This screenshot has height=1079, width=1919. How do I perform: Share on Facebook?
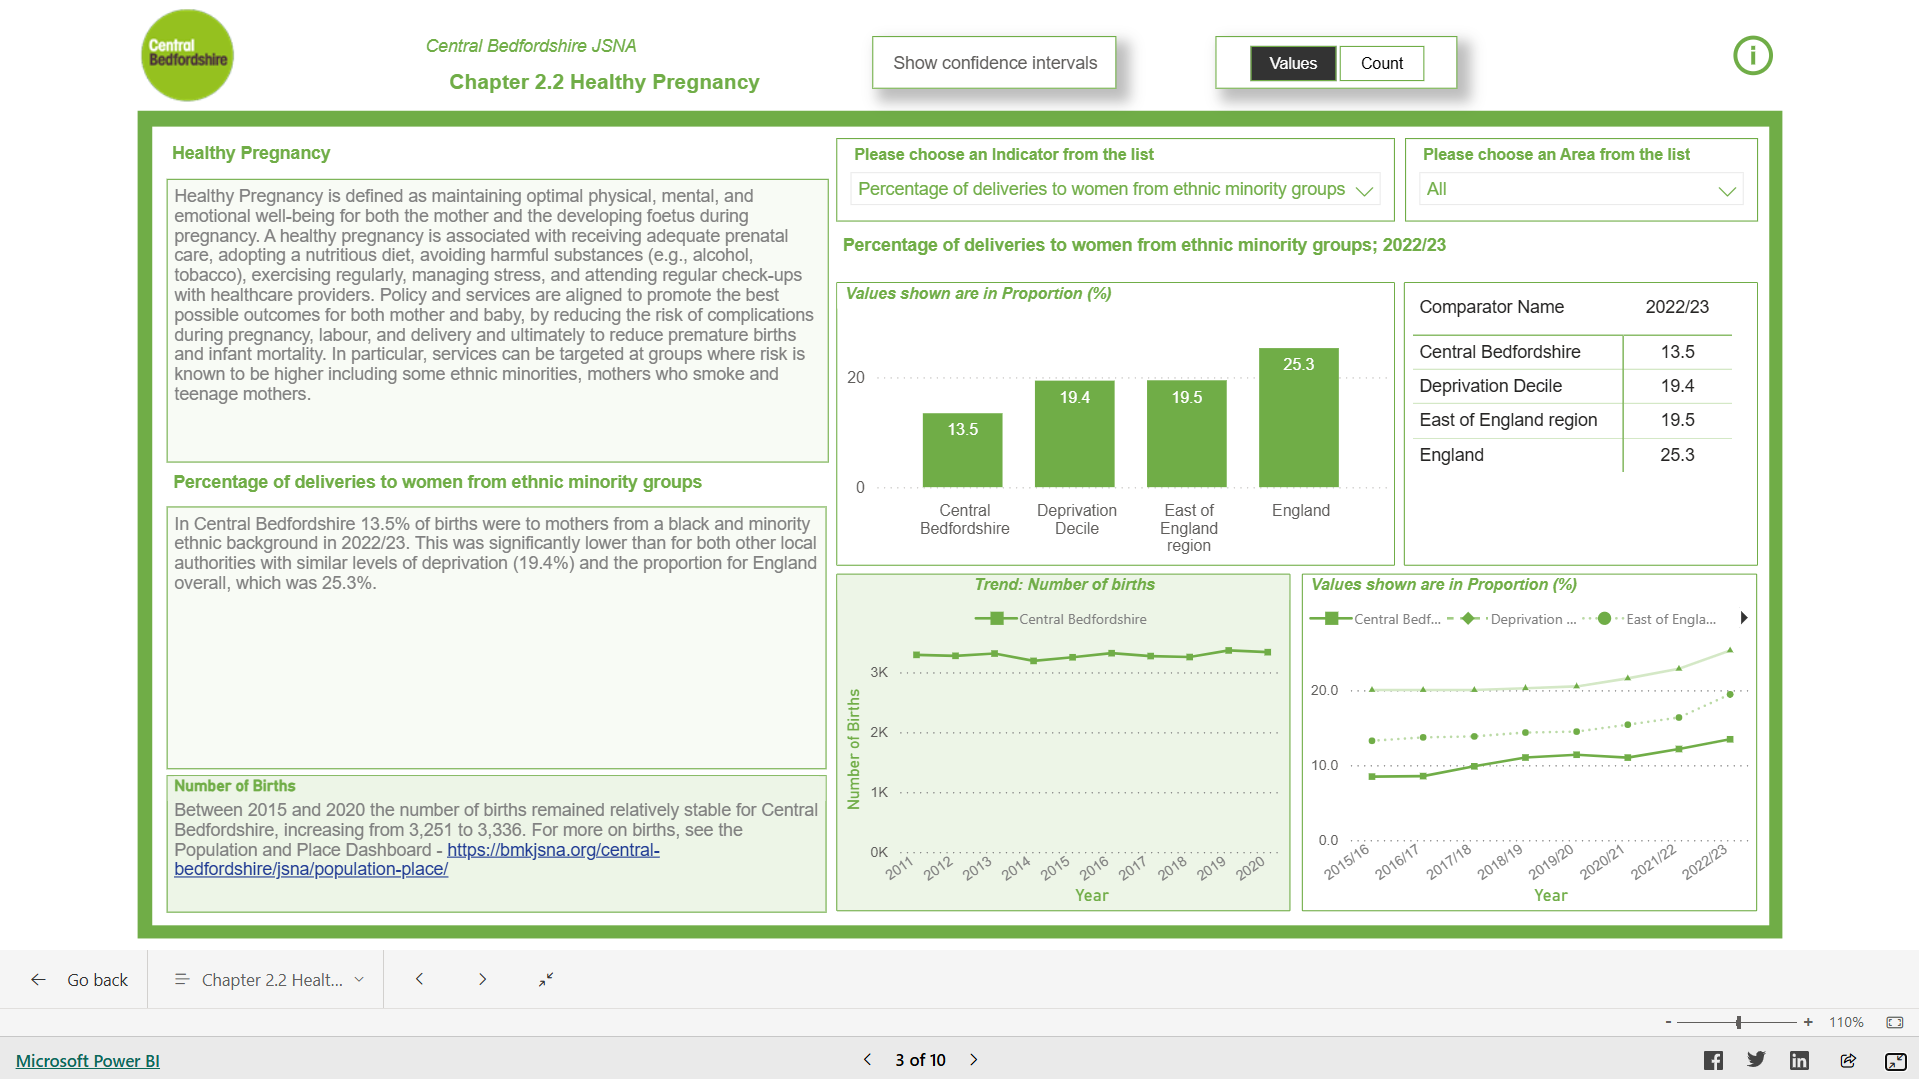point(1713,1060)
